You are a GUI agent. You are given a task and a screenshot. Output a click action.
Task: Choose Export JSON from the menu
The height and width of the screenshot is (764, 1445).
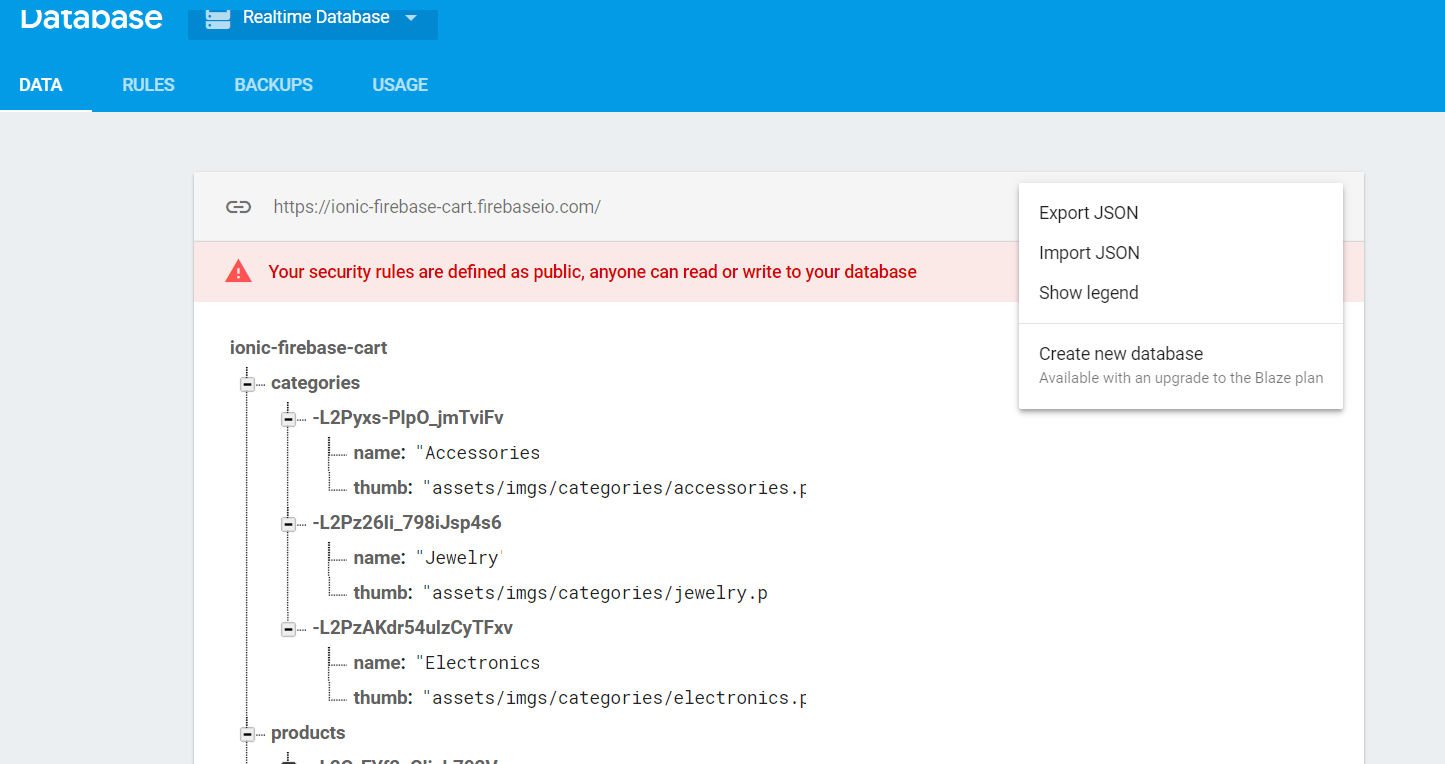1180,213
